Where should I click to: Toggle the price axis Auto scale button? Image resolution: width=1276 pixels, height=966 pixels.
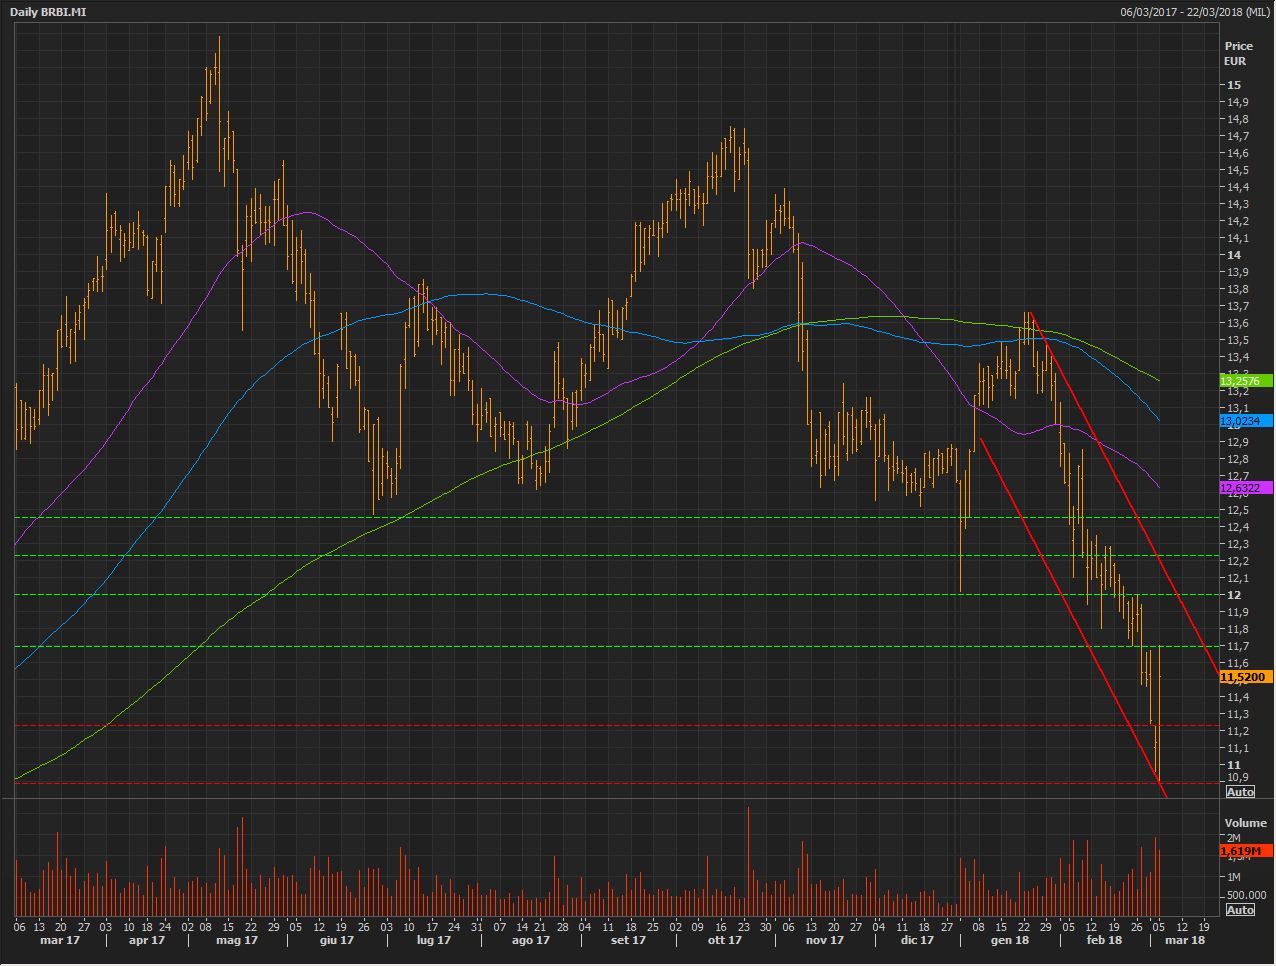tap(1240, 792)
